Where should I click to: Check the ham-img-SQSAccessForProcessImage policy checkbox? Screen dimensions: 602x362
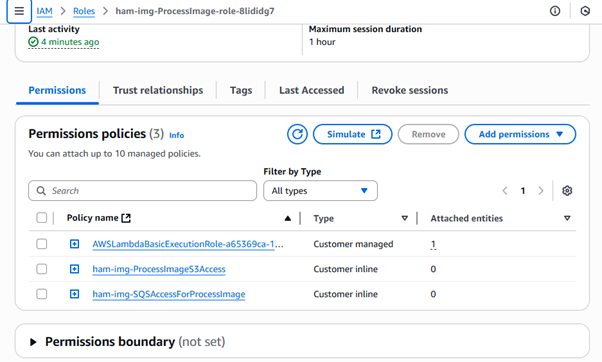point(41,294)
